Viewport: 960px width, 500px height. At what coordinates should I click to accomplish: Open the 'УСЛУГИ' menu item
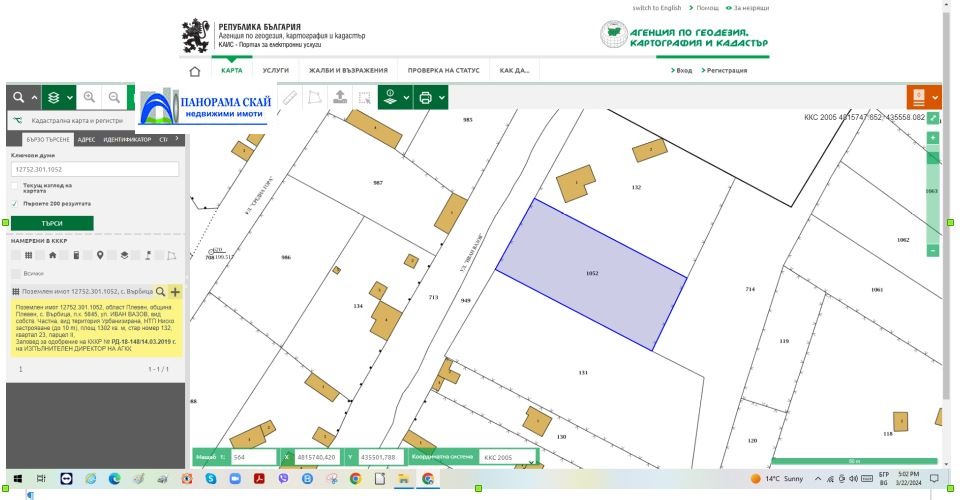tap(275, 71)
